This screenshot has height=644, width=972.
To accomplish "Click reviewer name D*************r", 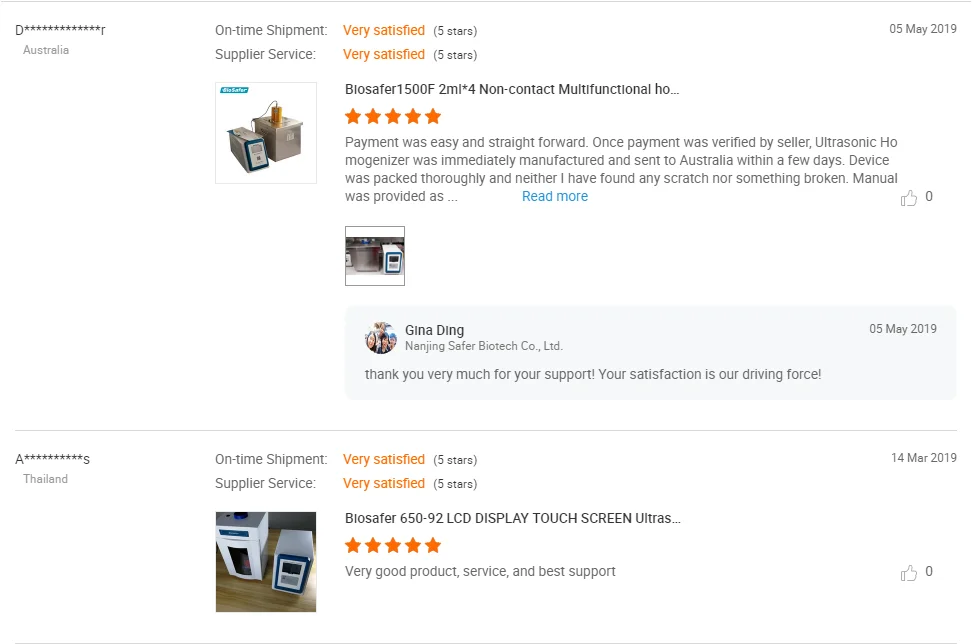I will (60, 30).
